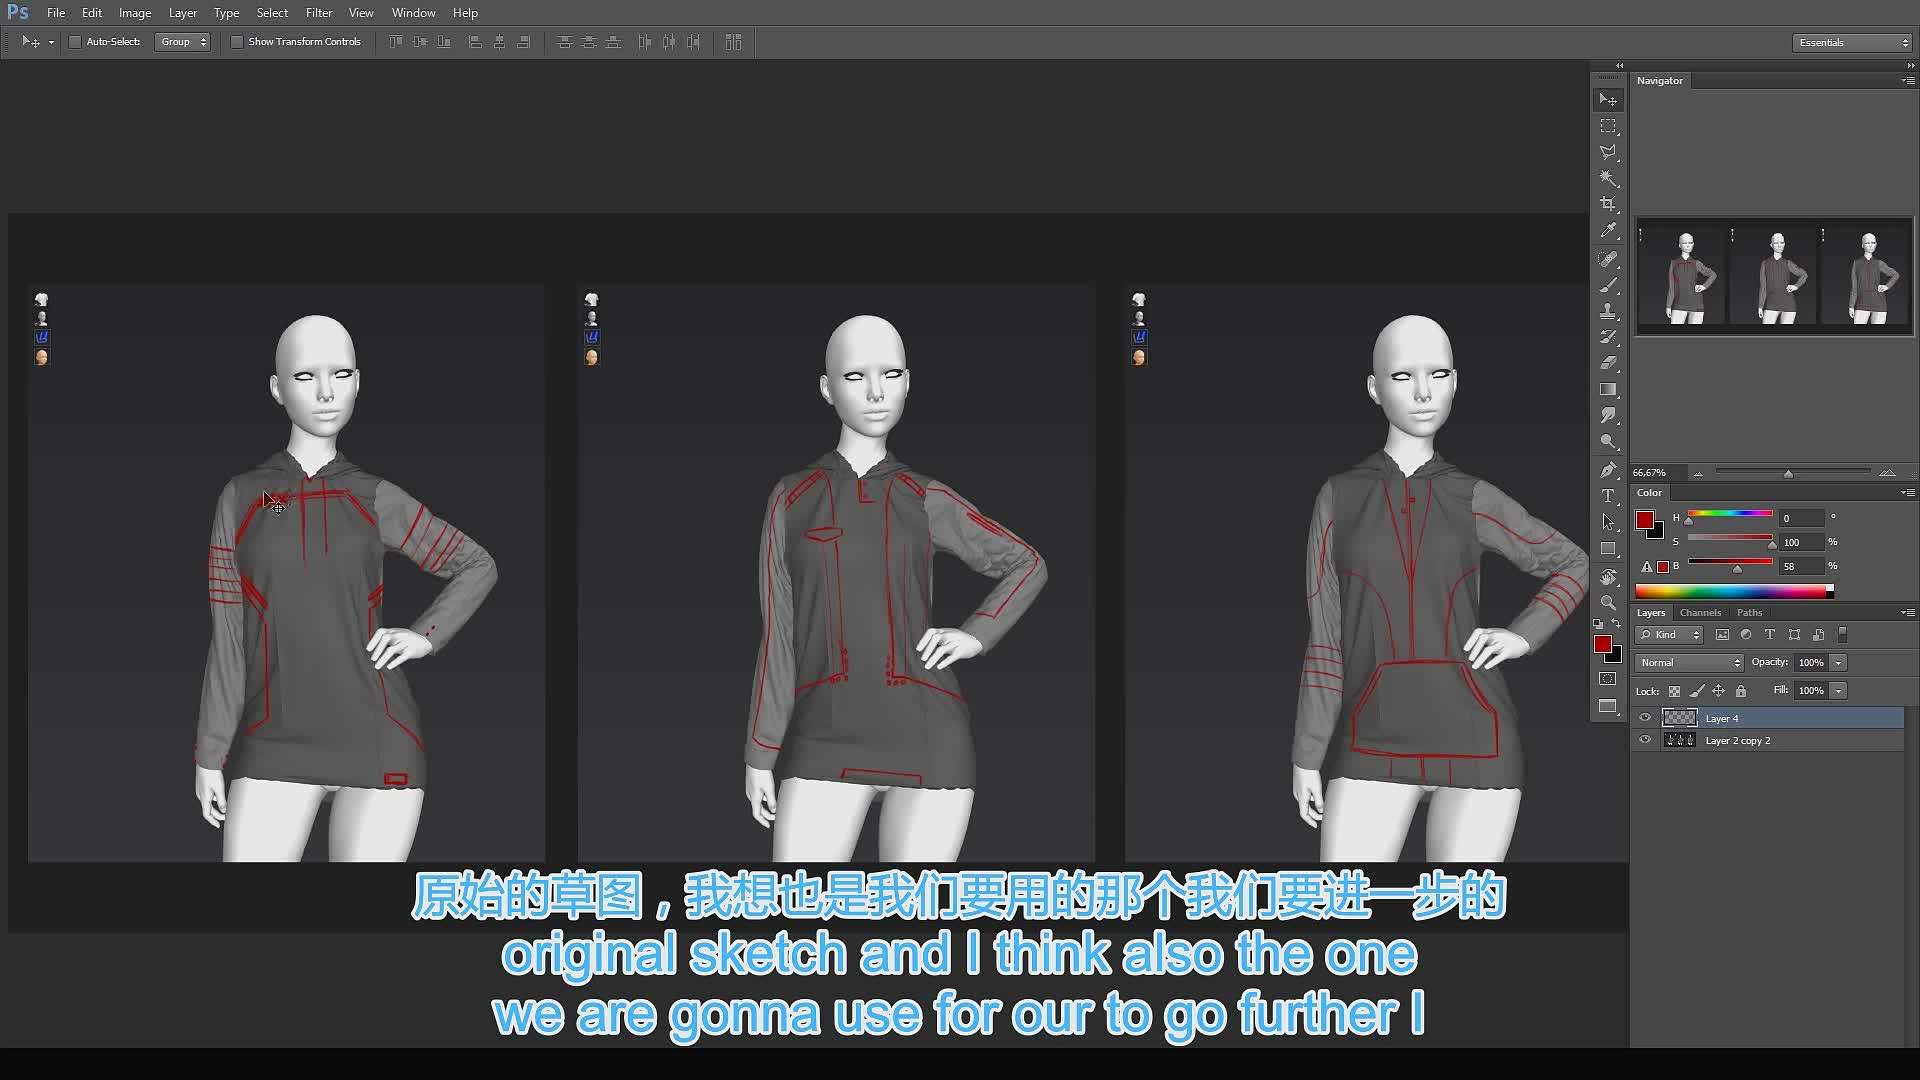The image size is (1920, 1080).
Task: Click the foreground red color swatch
Action: click(1602, 644)
